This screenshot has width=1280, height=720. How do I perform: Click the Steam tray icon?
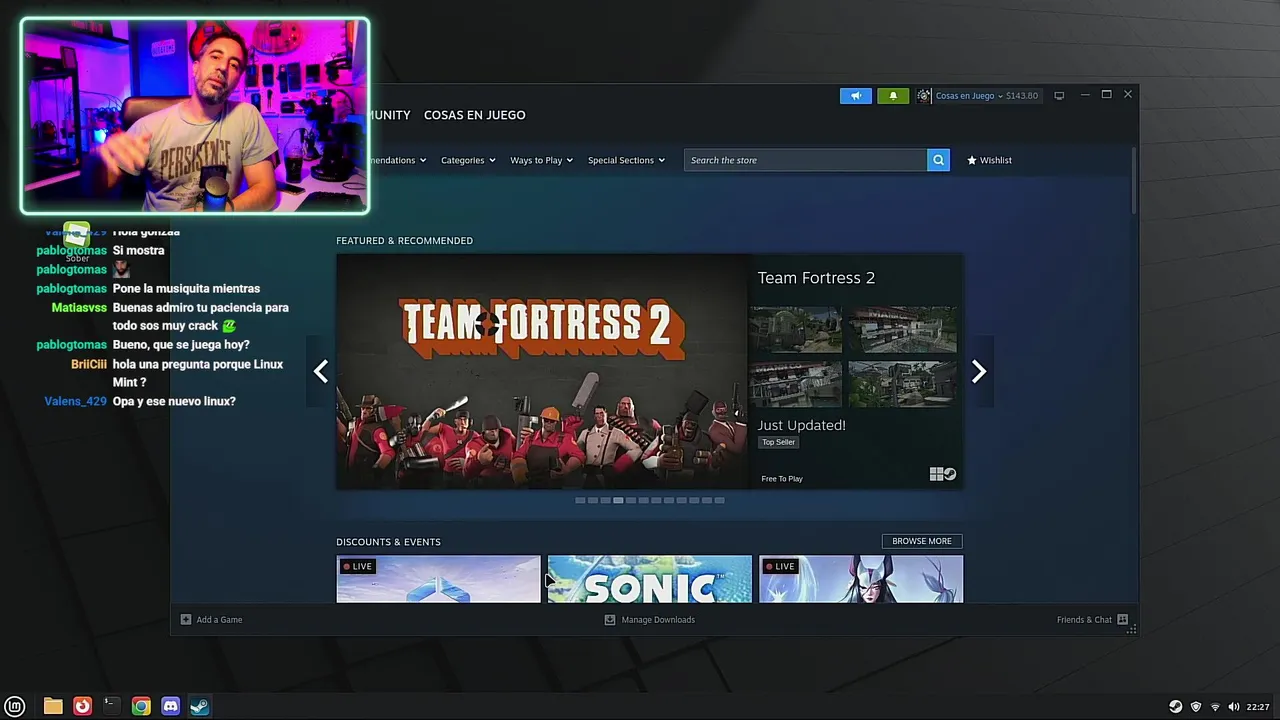point(1176,707)
